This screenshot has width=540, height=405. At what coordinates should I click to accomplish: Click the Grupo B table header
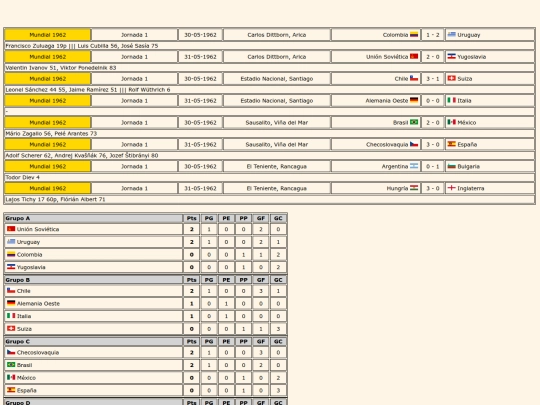(x=93, y=280)
